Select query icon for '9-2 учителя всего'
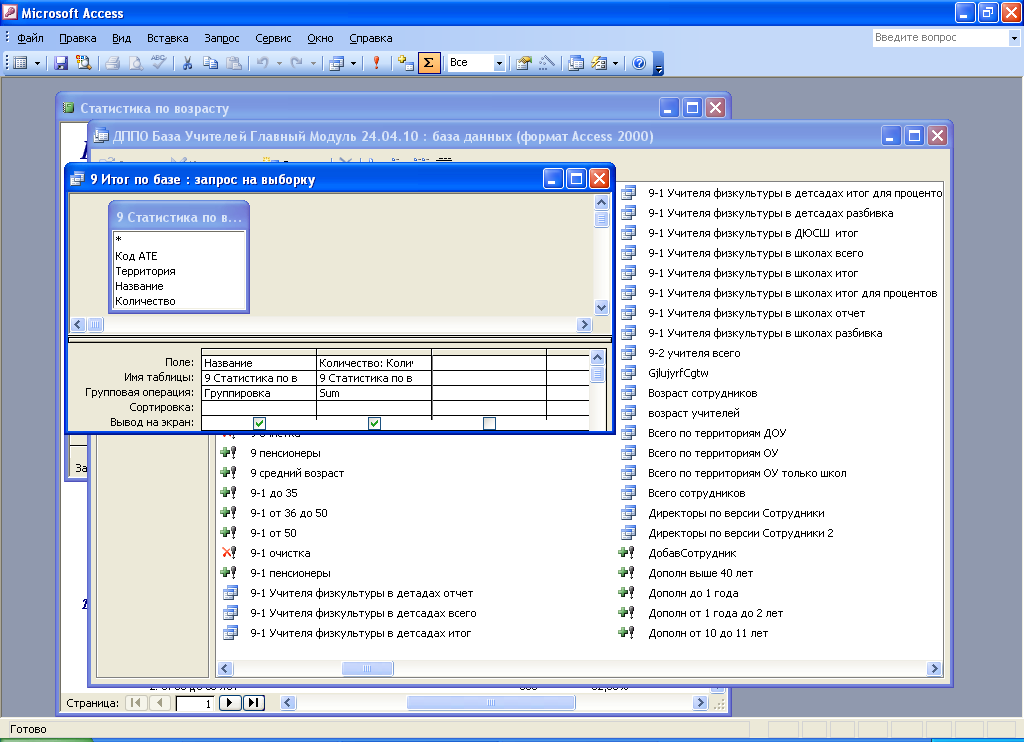1024x742 pixels. [628, 353]
